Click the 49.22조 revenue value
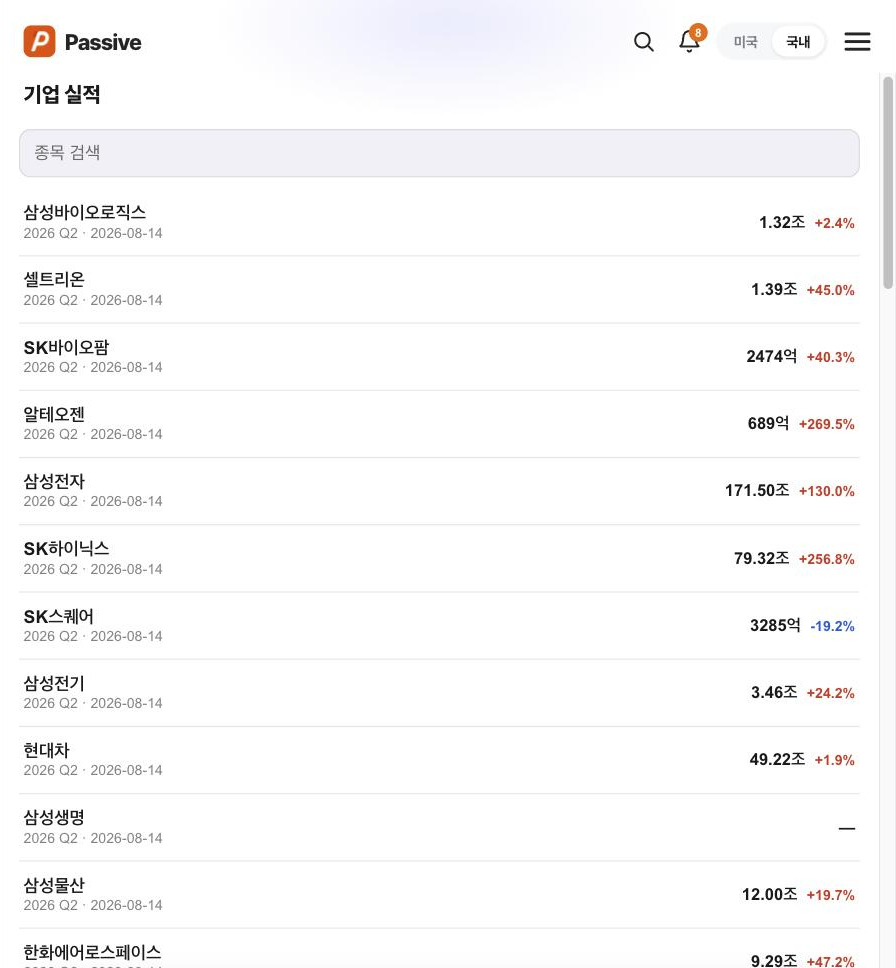 click(777, 759)
